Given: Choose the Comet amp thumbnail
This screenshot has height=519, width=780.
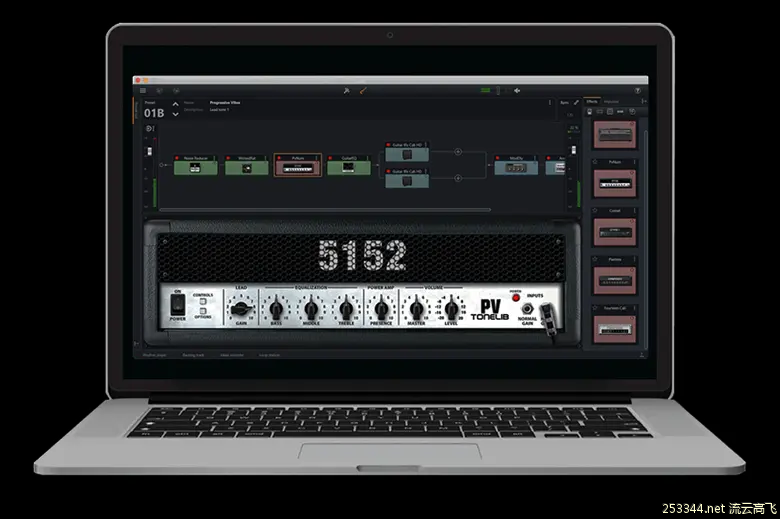Looking at the screenshot, I should [x=615, y=232].
